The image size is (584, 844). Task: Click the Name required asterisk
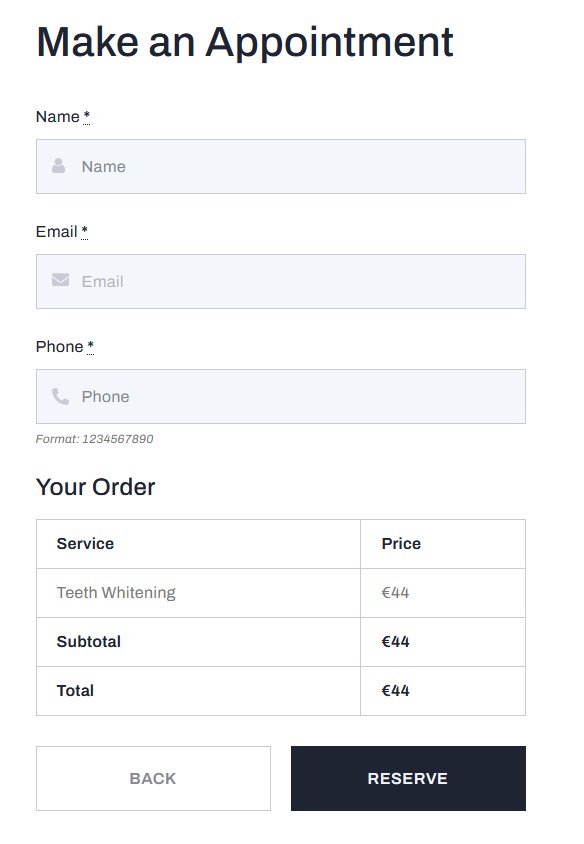87,116
